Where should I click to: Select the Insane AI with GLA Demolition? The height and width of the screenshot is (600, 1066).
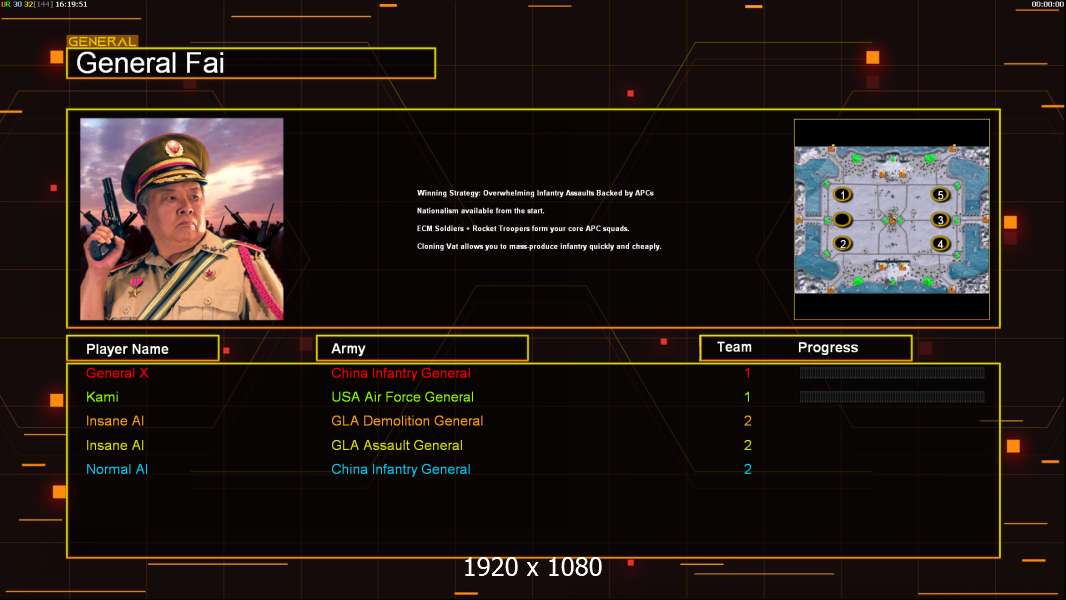pyautogui.click(x=115, y=421)
